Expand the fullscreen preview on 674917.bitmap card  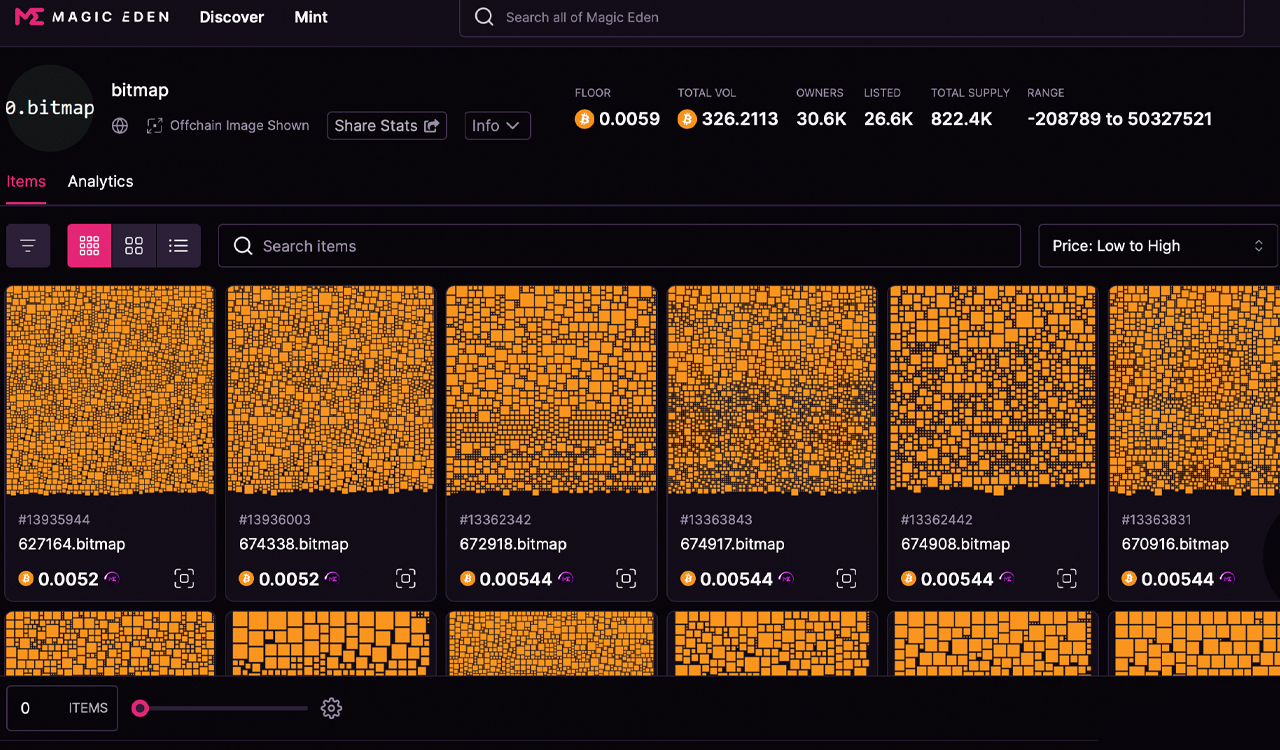(846, 578)
